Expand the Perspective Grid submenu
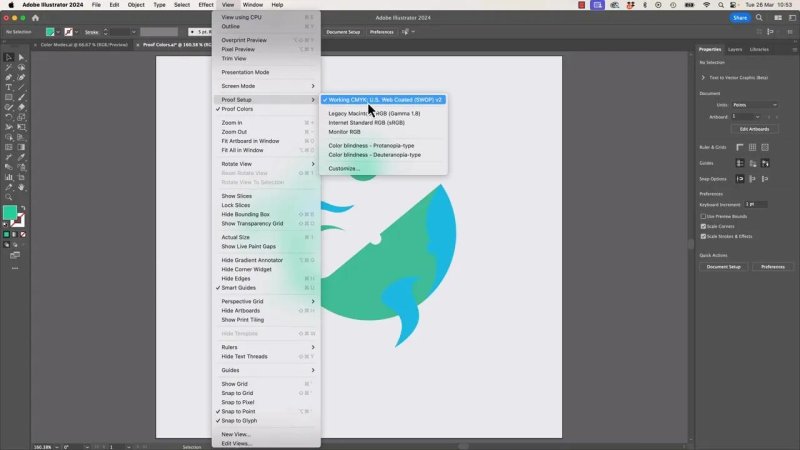800x450 pixels. point(266,302)
